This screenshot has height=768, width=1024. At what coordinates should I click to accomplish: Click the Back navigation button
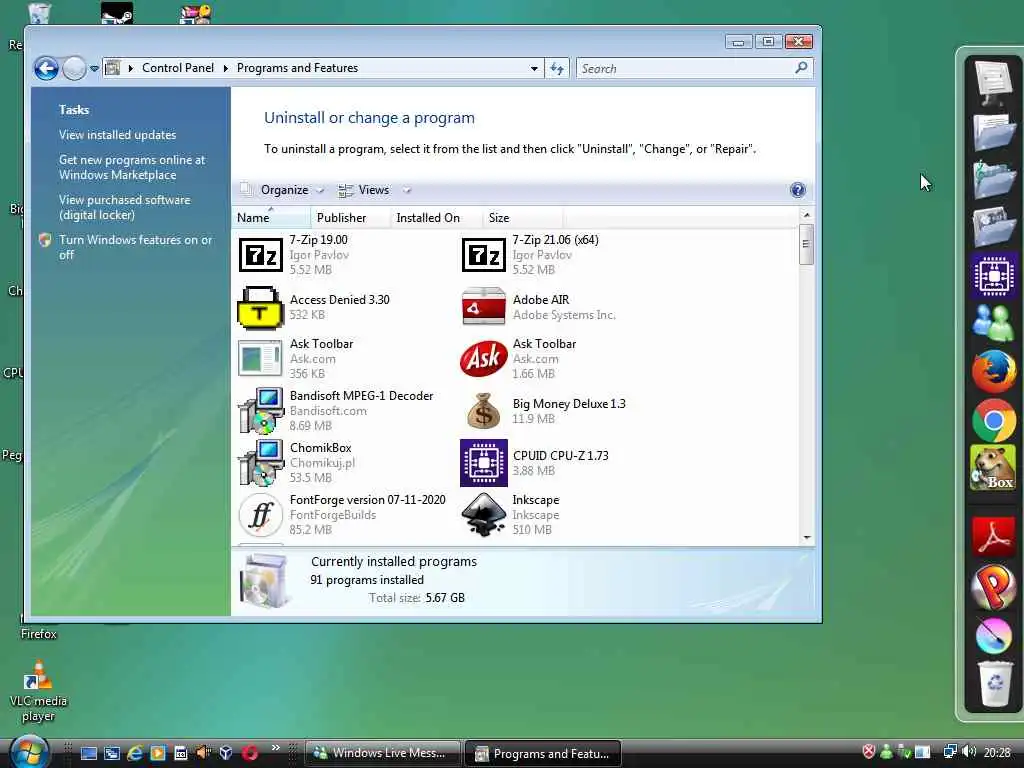pyautogui.click(x=46, y=68)
